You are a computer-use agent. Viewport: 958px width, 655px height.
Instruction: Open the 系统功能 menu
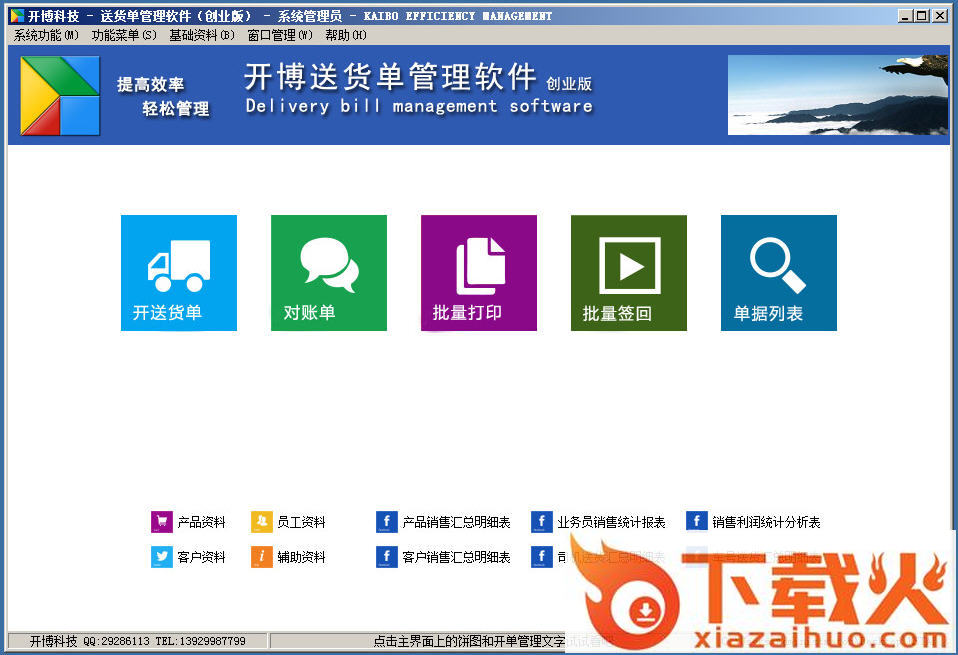[46, 35]
